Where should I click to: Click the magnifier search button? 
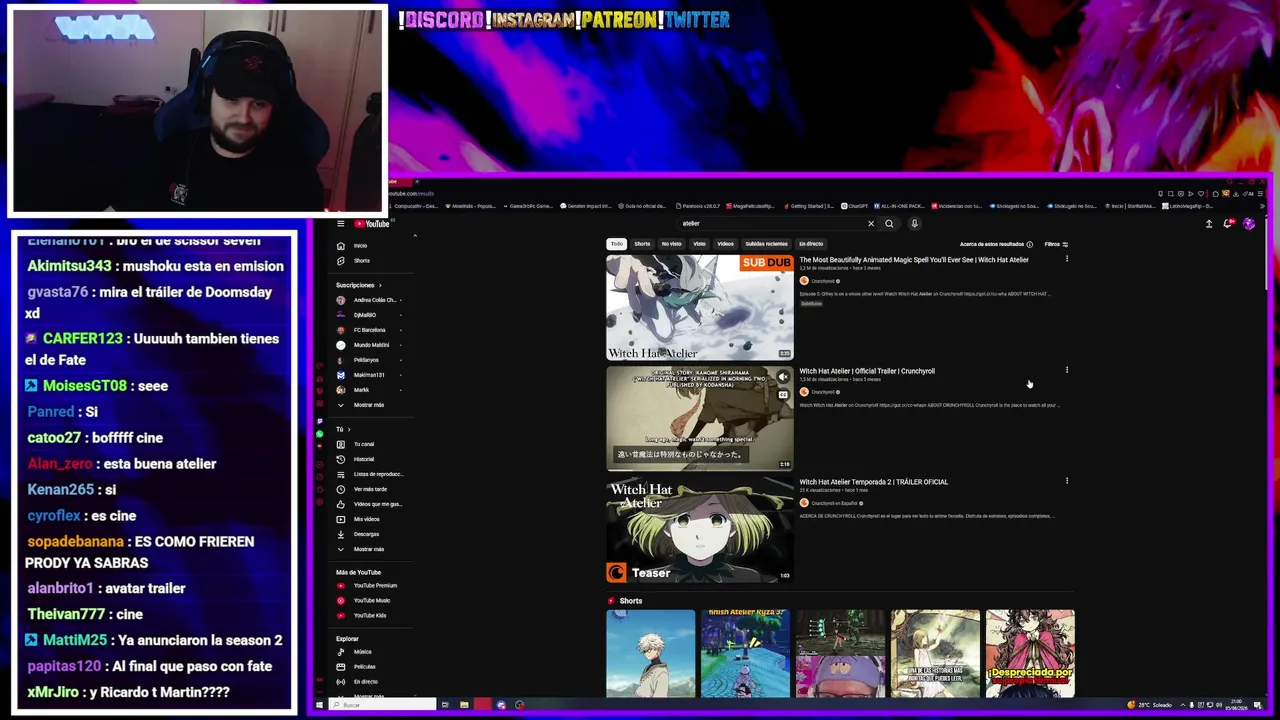point(889,224)
